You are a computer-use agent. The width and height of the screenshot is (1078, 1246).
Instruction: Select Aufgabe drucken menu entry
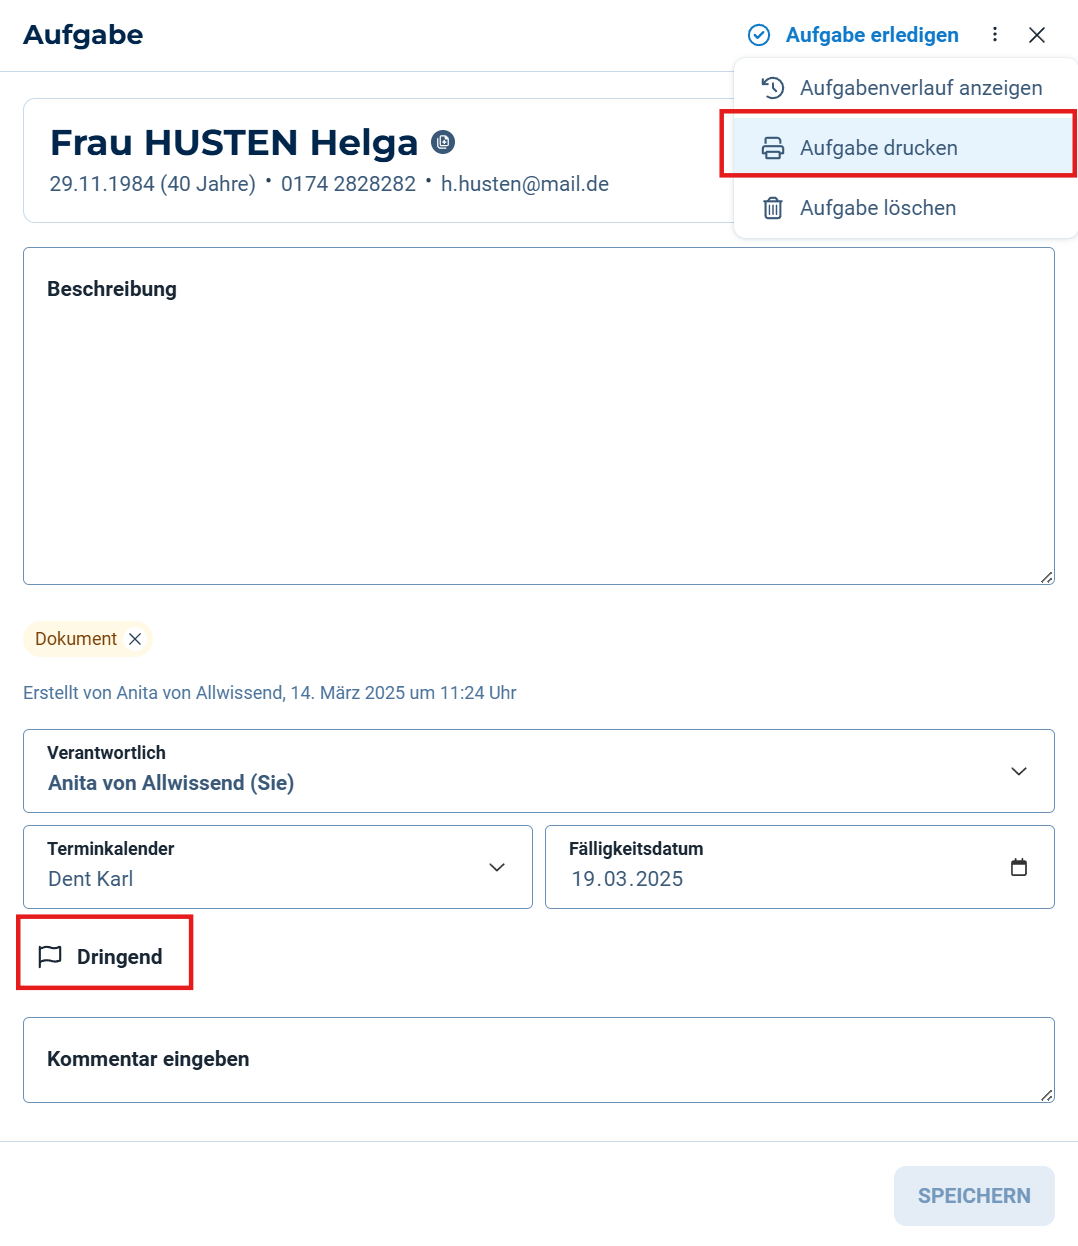point(906,148)
